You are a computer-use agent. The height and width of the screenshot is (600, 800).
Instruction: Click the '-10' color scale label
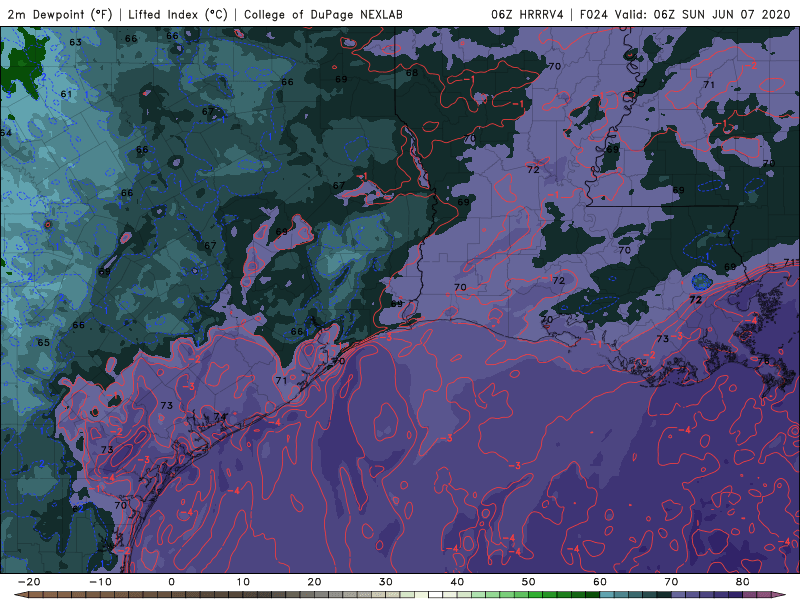tap(100, 582)
